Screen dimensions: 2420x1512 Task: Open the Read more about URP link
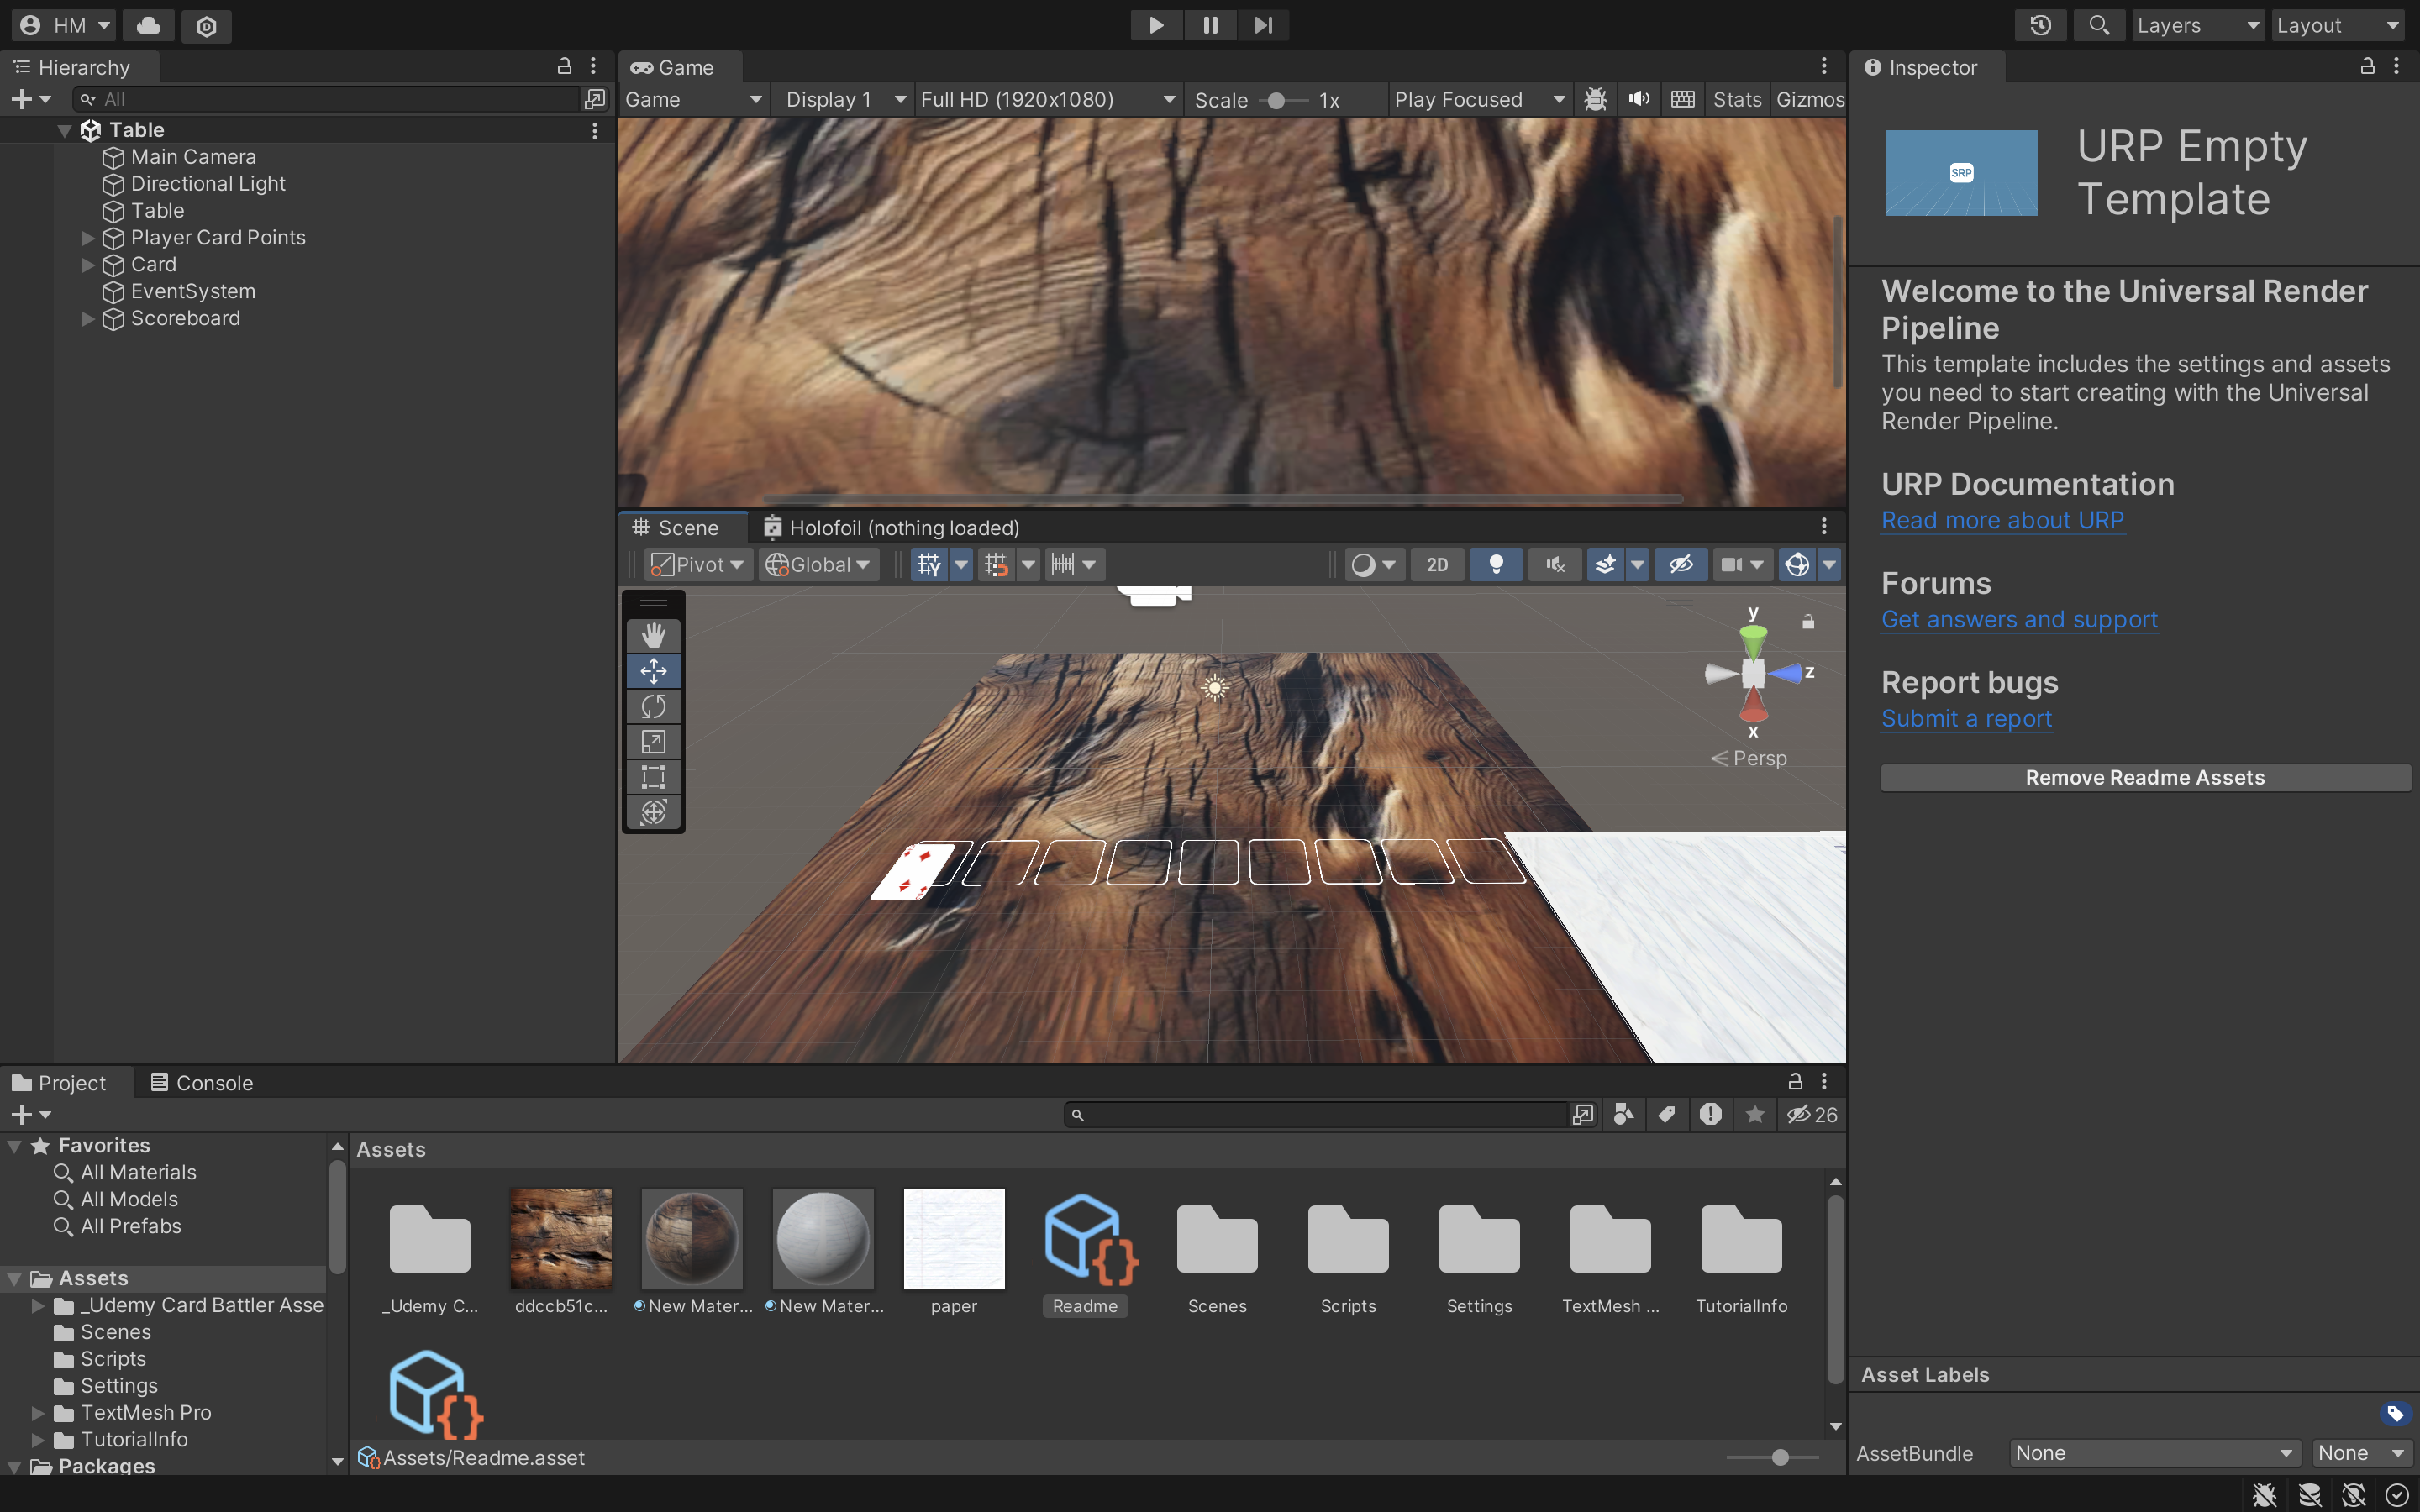click(x=2002, y=520)
